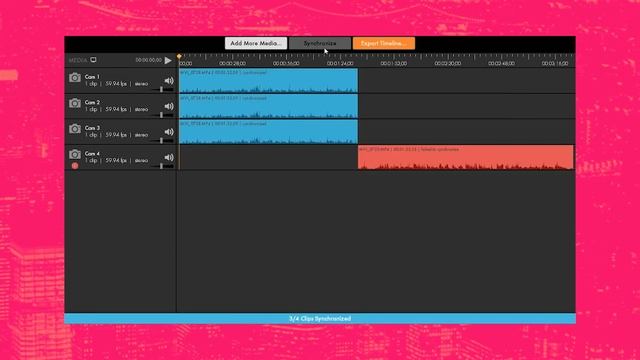Select the blue clip on Cam 2 track
Viewport: 640px width, 360px height.
click(x=268, y=106)
